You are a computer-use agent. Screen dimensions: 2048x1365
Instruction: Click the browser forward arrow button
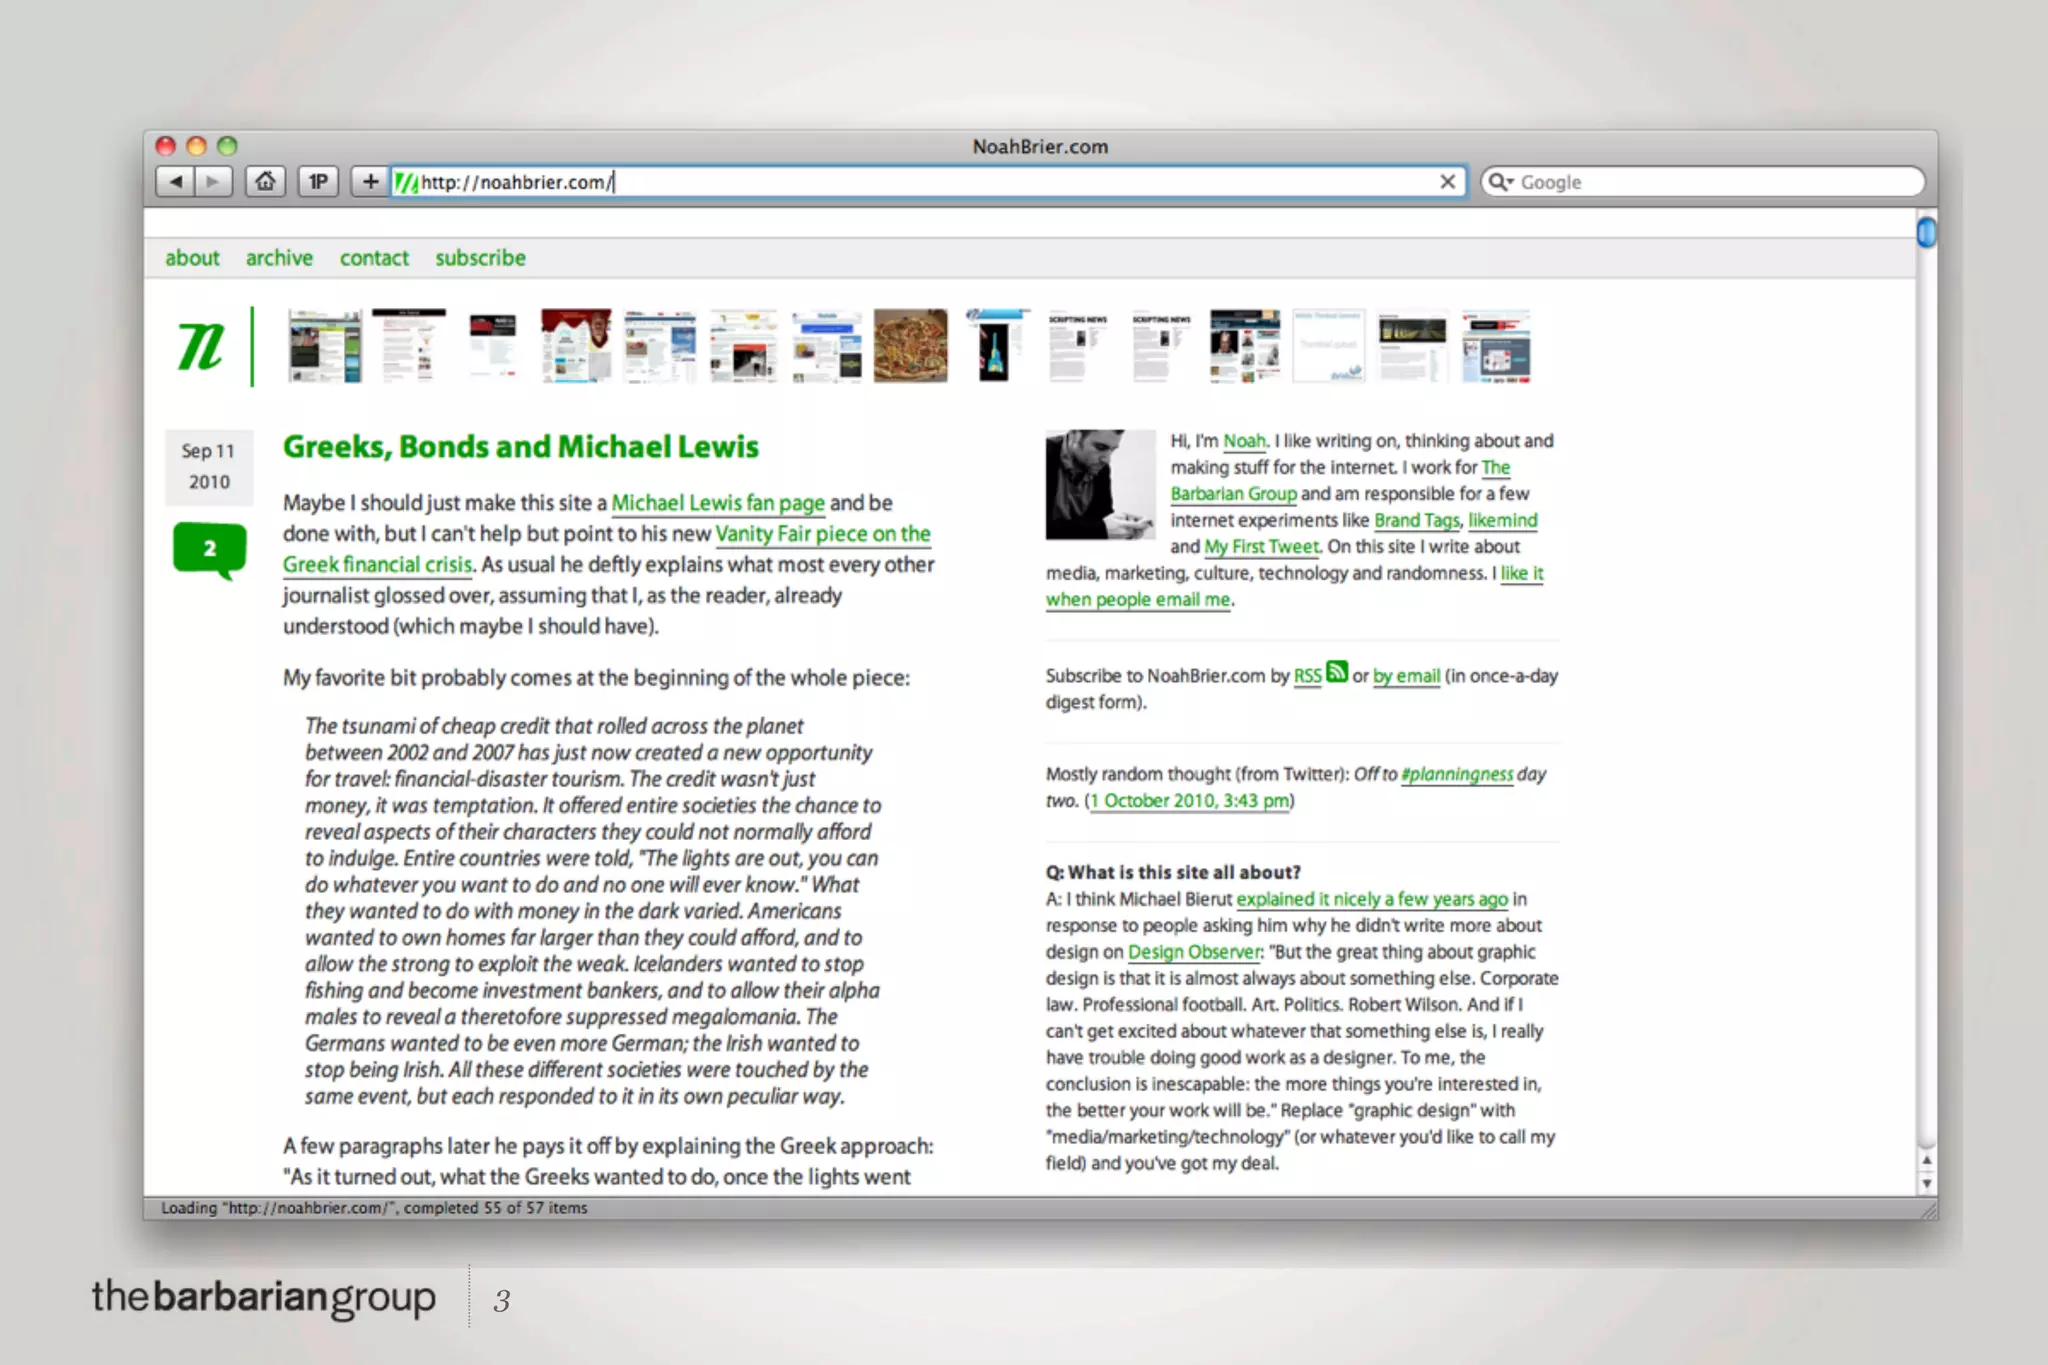213,181
